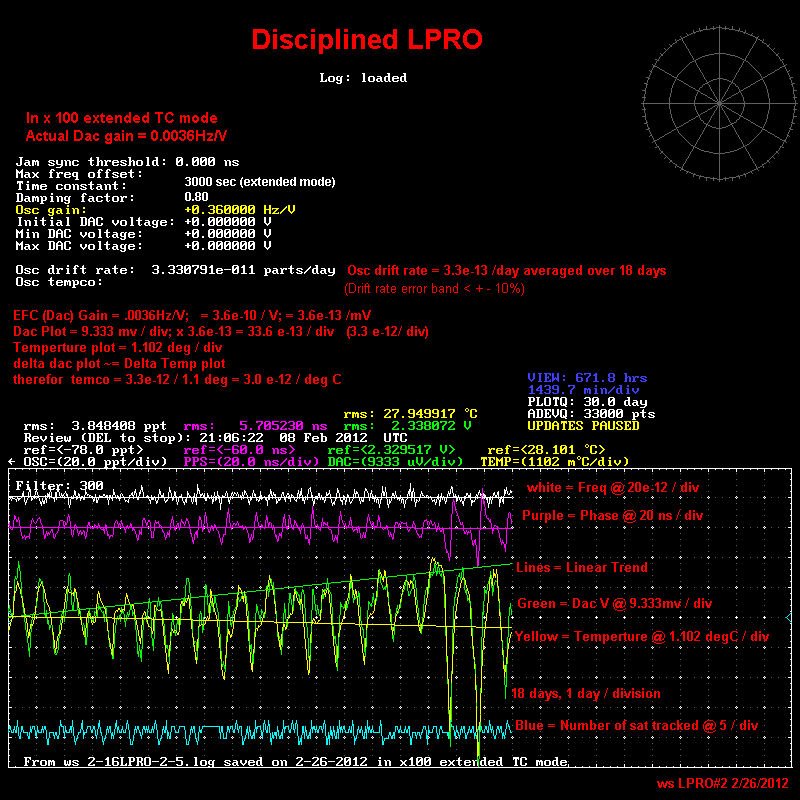
Task: Click the 'Min DAC voltage' row
Action: (x=143, y=234)
